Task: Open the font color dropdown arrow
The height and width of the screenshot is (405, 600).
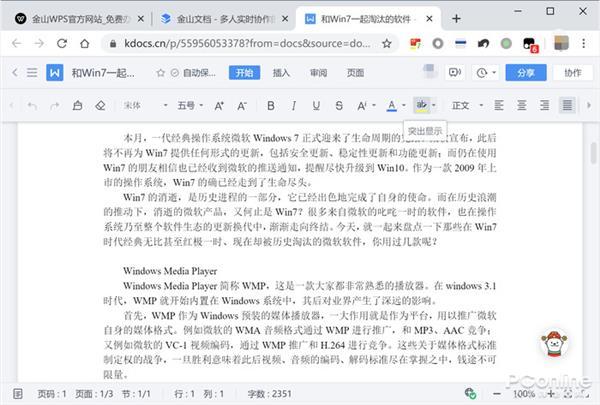Action: (x=404, y=105)
